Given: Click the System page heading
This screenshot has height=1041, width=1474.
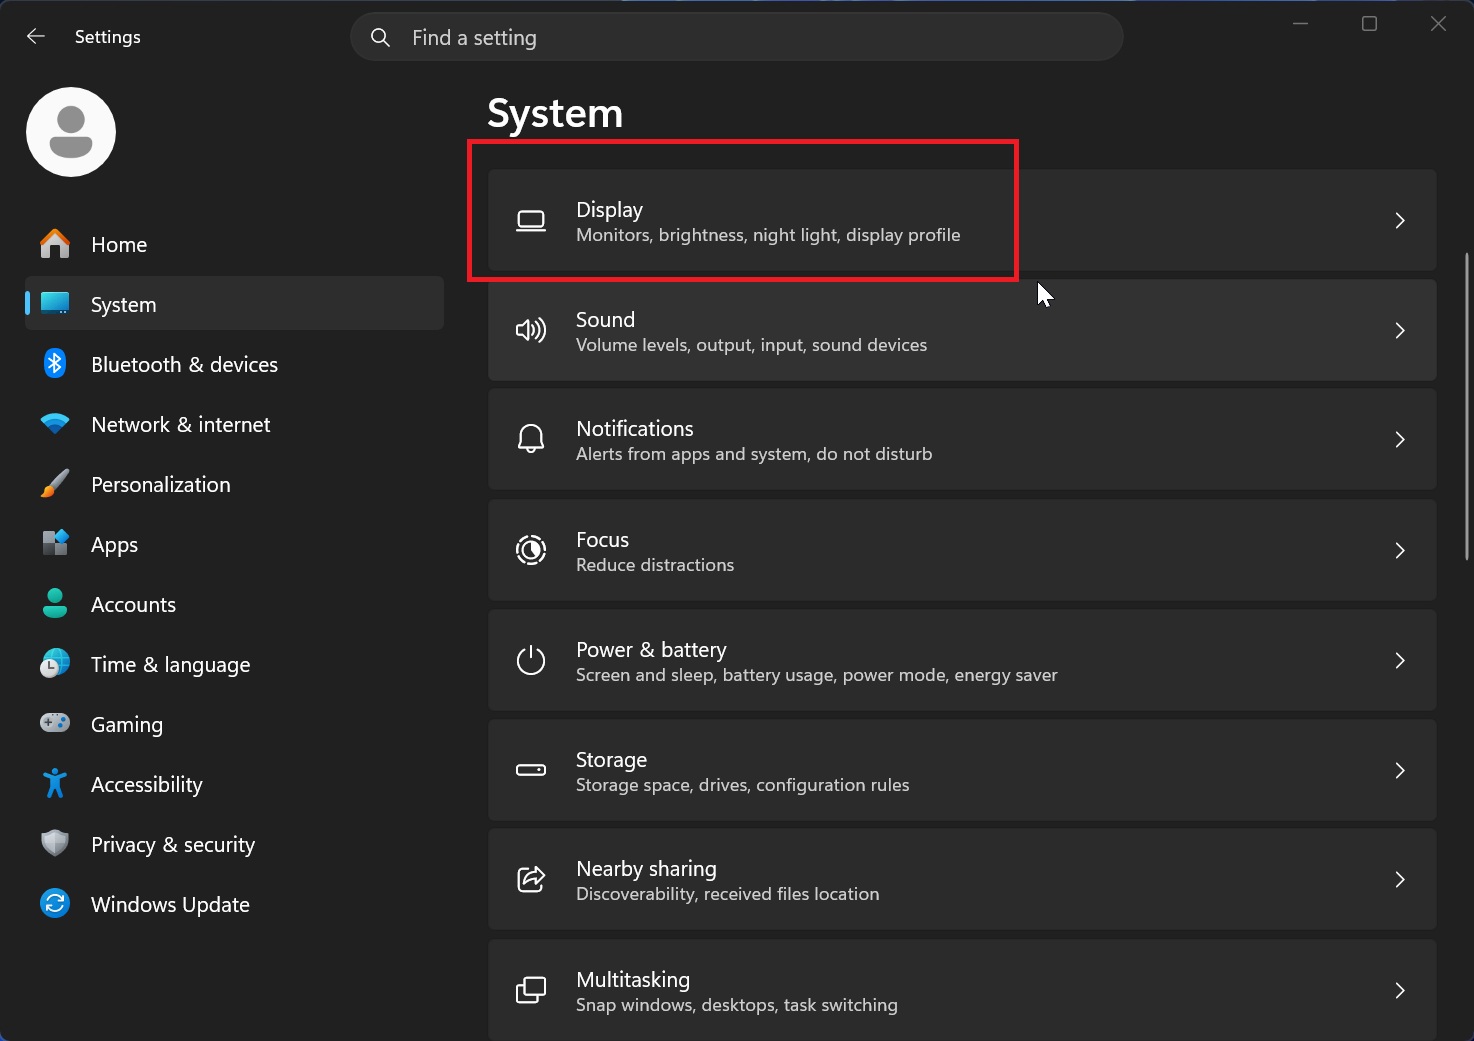Looking at the screenshot, I should [555, 114].
